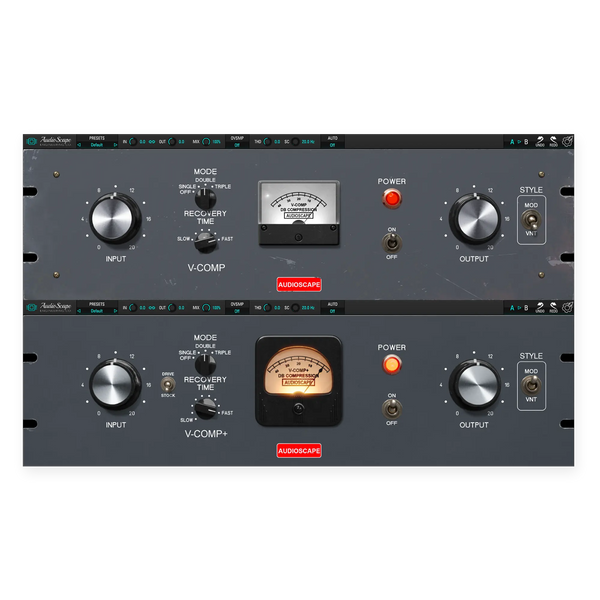Click the MIX knob on V-COMP+ toolbar

[x=206, y=308]
